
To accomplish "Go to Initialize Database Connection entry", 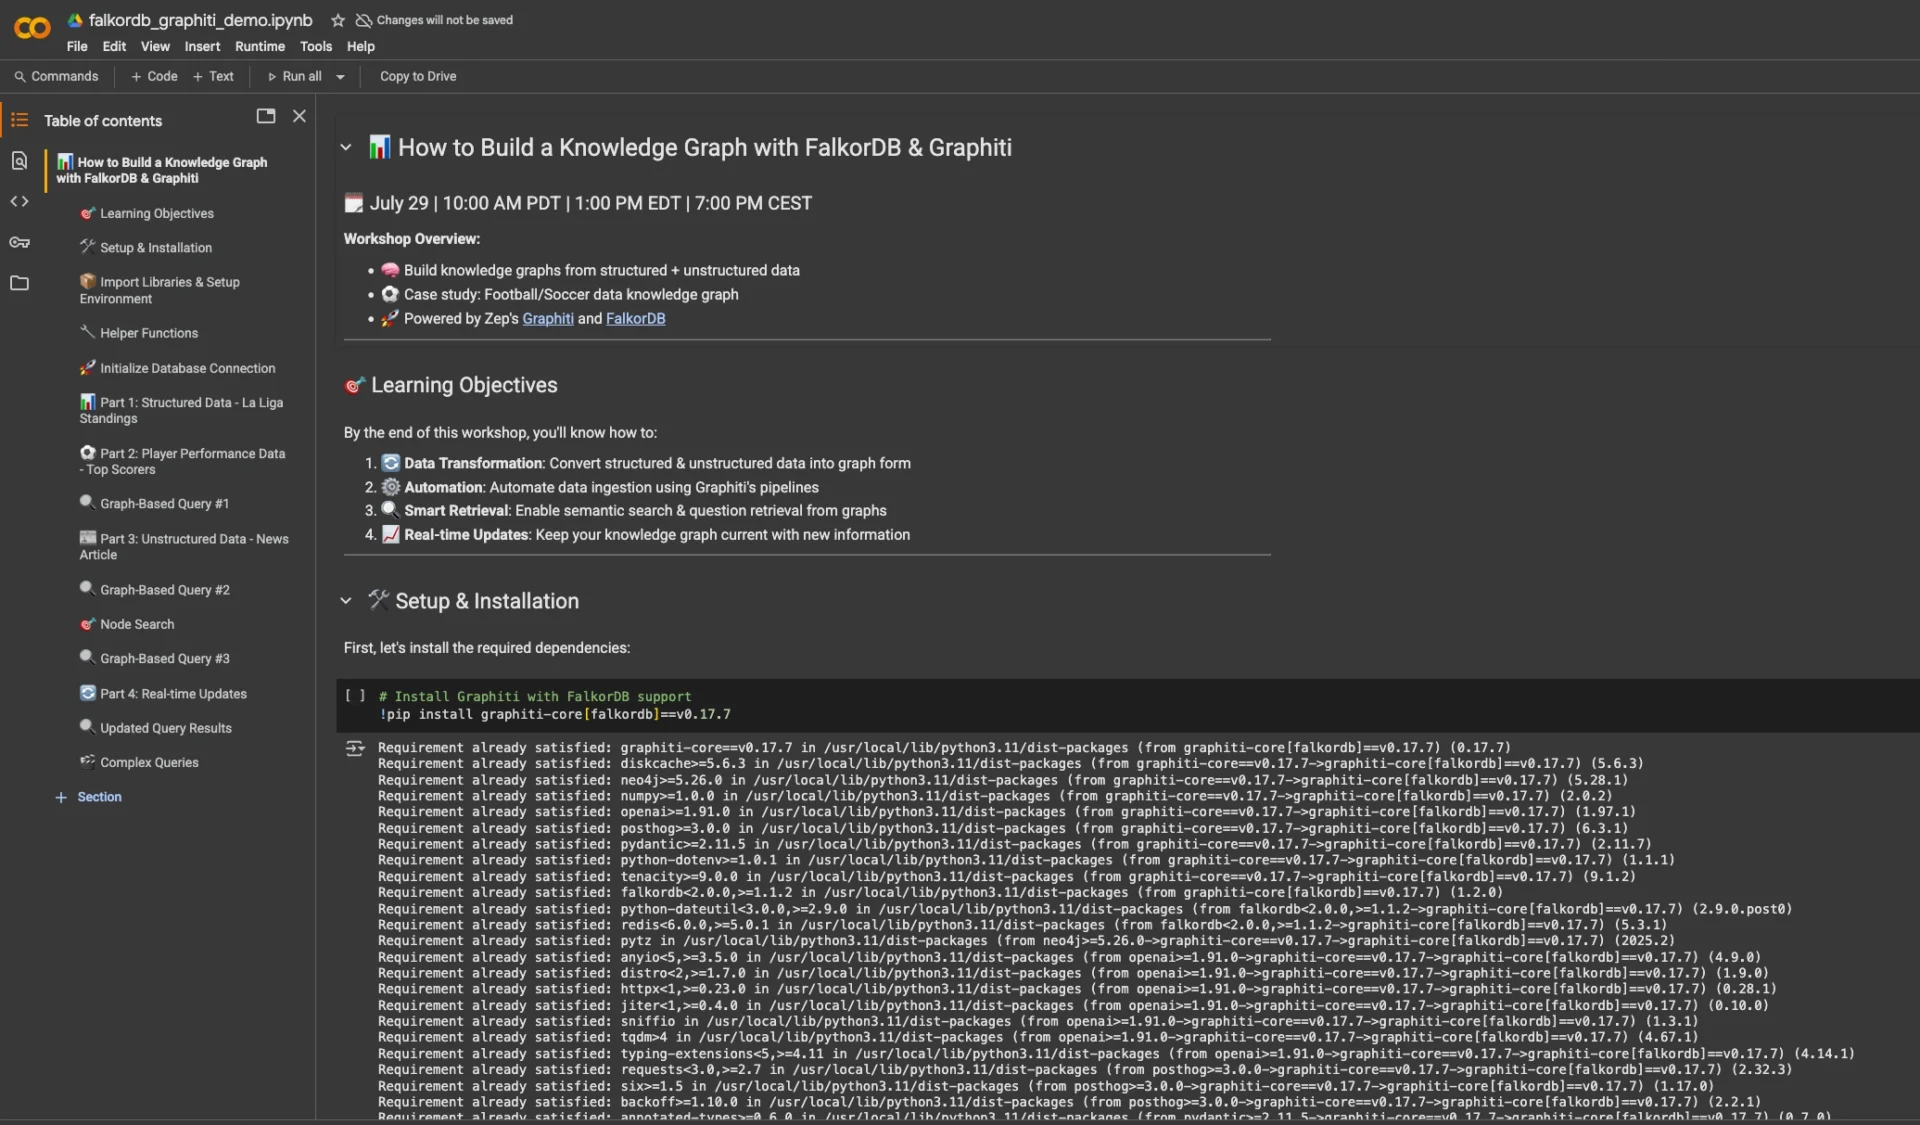I will [178, 368].
